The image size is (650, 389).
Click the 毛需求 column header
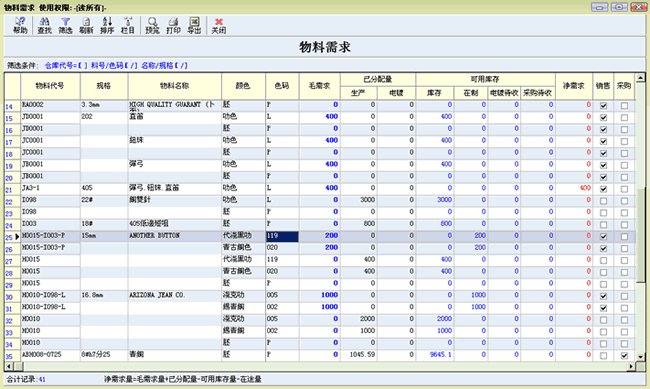click(320, 86)
